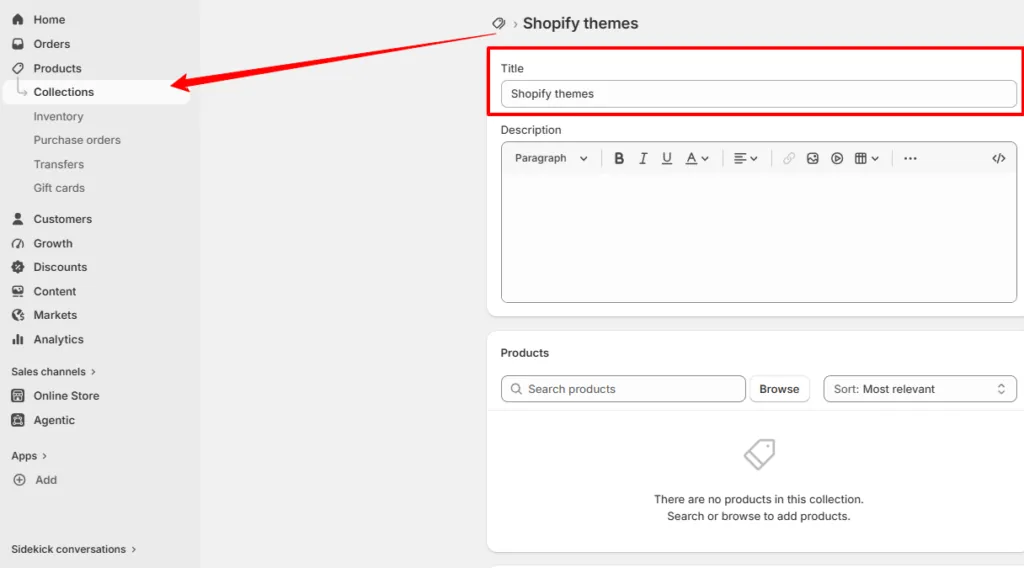
Task: Insert an image into description
Action: (812, 158)
